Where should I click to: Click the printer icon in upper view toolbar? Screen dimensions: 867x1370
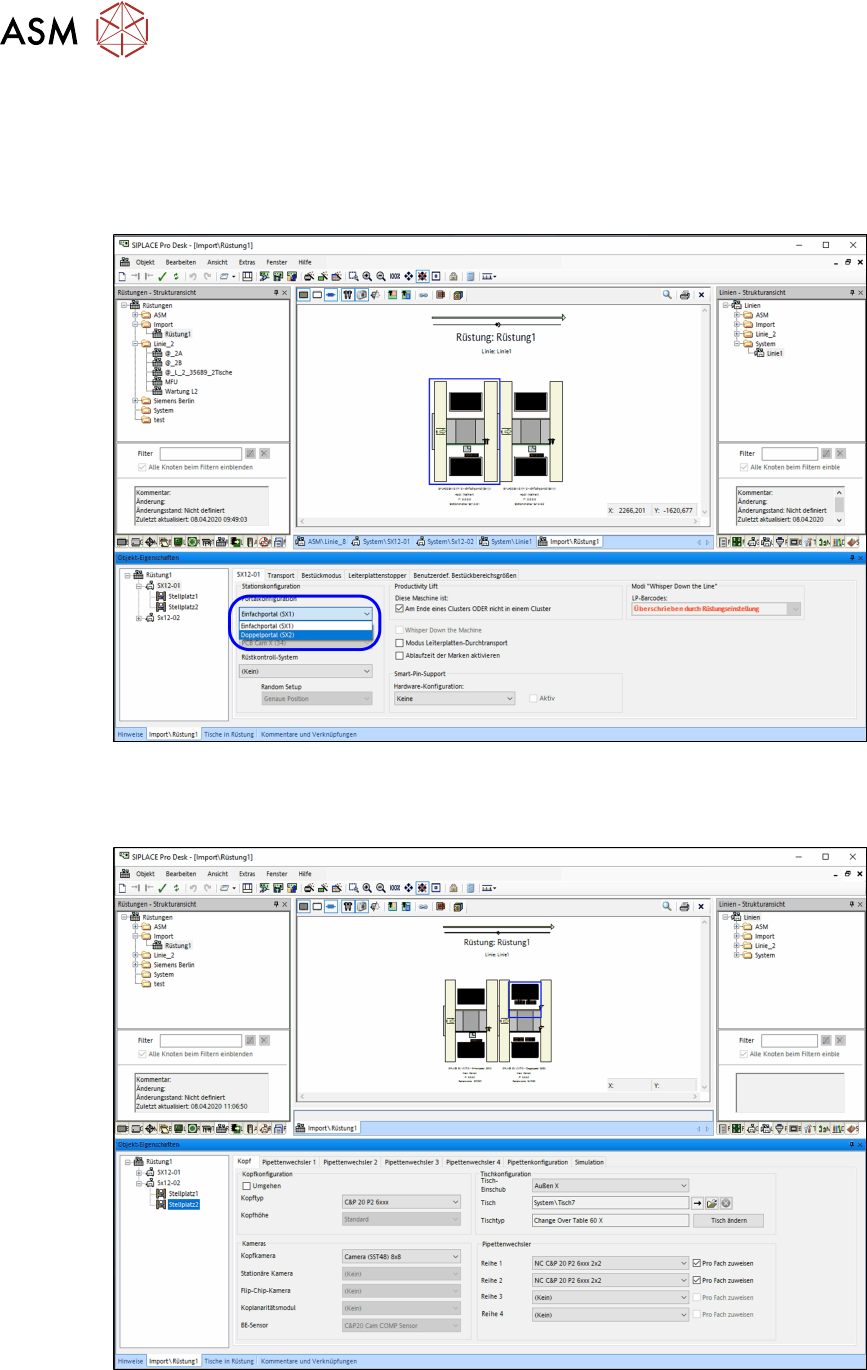(x=684, y=295)
